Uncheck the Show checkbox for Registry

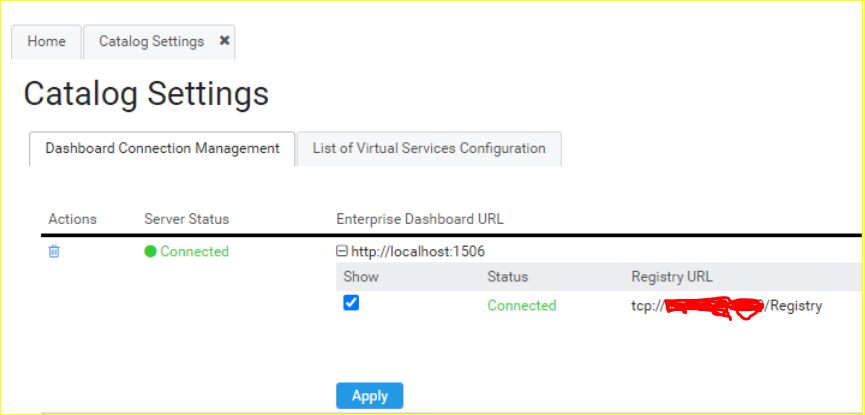[351, 303]
